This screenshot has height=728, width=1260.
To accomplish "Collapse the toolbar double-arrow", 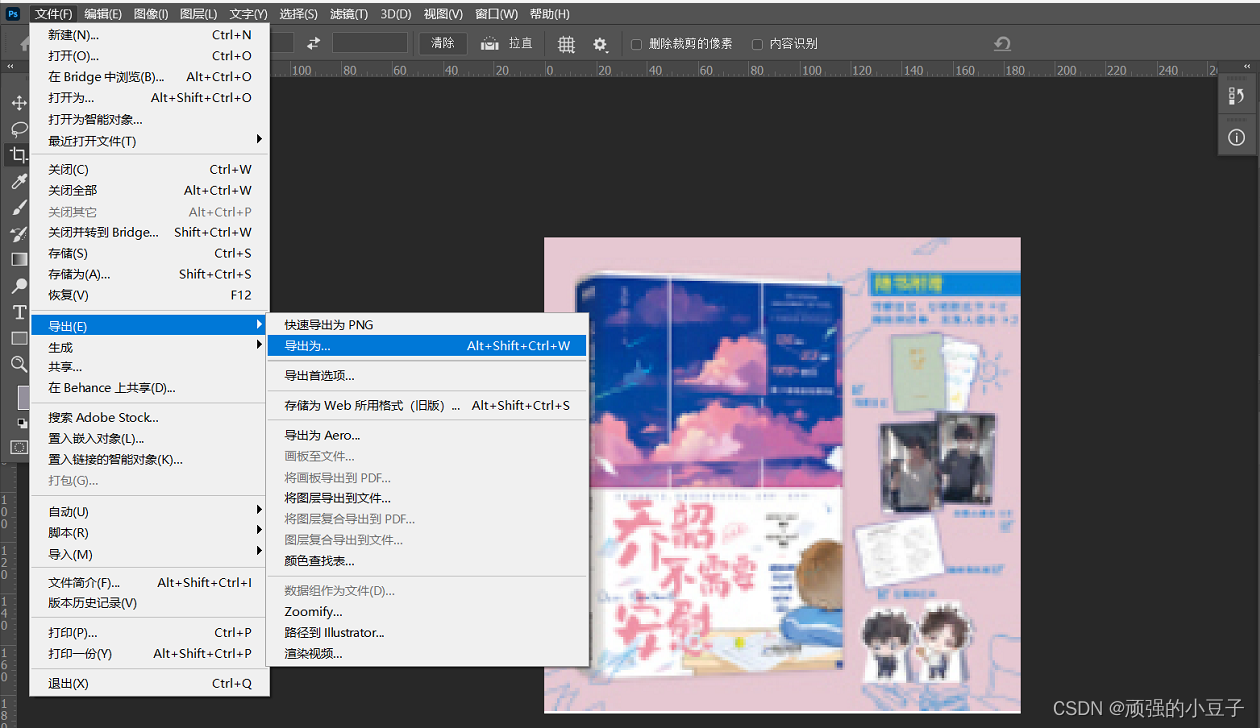I will click(x=11, y=66).
